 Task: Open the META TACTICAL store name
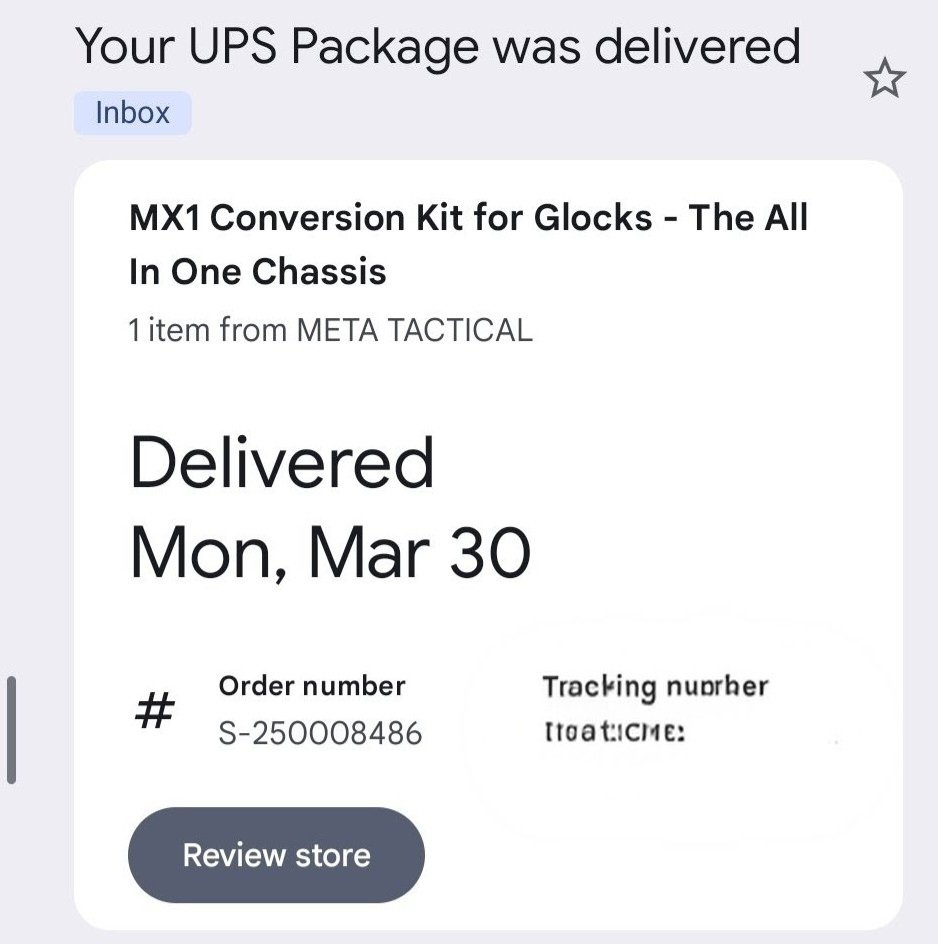click(x=414, y=329)
